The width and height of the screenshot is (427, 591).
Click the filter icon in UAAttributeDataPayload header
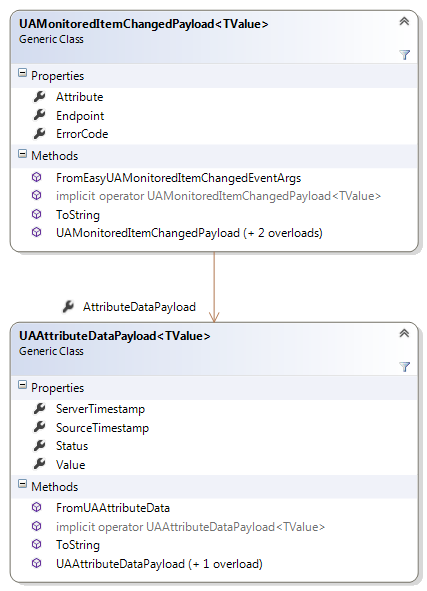pyautogui.click(x=404, y=367)
